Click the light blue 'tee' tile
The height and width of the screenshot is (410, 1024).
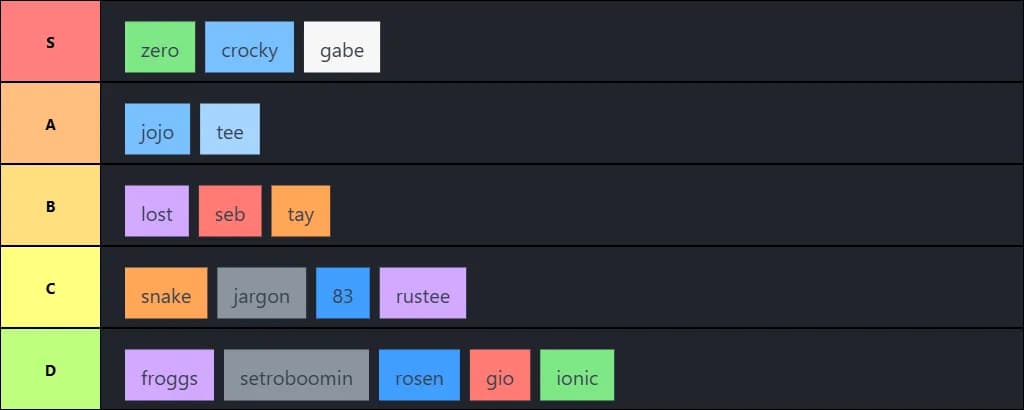230,130
